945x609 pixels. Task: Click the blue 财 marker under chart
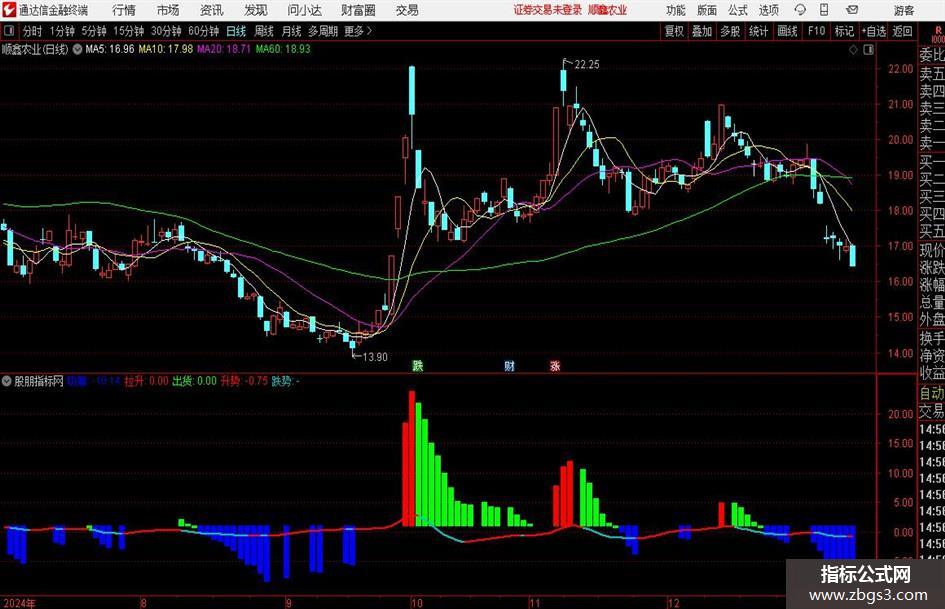[x=510, y=365]
